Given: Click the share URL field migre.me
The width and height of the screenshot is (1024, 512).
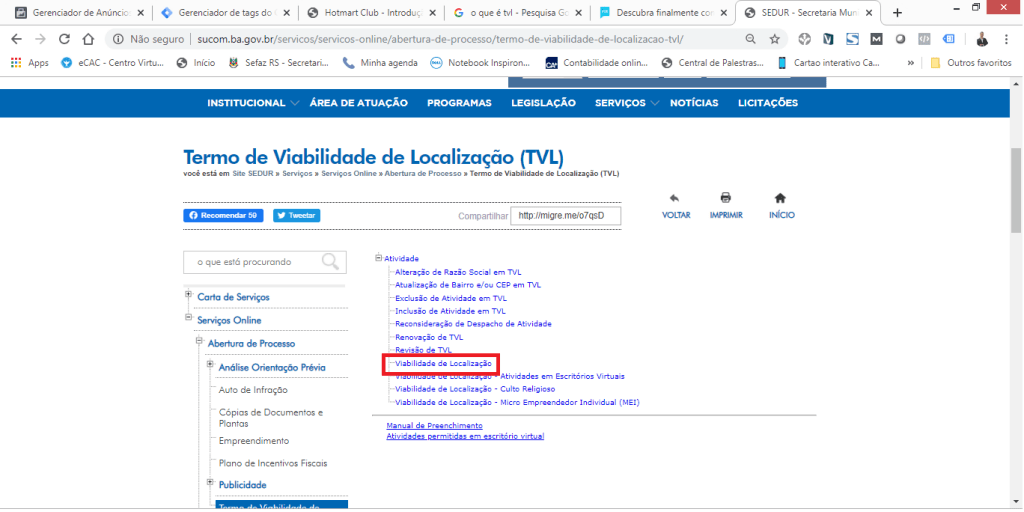Looking at the screenshot, I should pyautogui.click(x=566, y=216).
